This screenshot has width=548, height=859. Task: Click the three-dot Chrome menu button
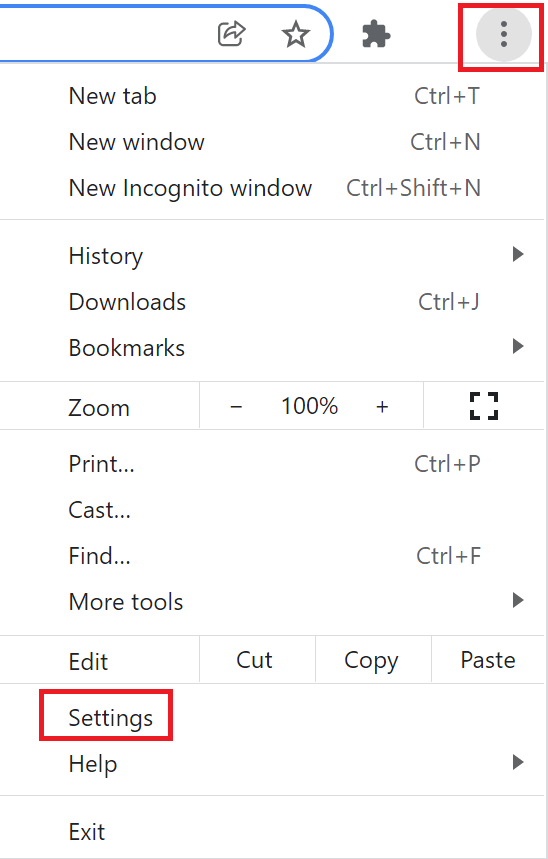[x=504, y=35]
